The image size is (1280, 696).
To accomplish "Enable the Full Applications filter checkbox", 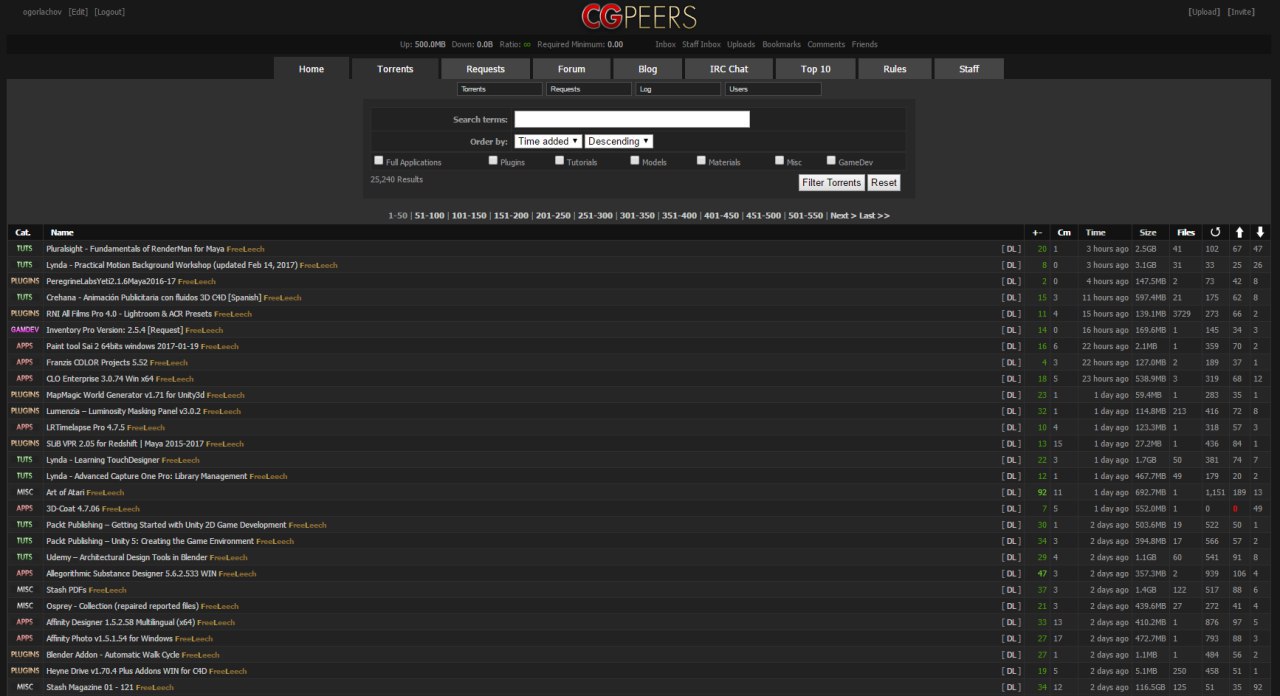I will (379, 160).
